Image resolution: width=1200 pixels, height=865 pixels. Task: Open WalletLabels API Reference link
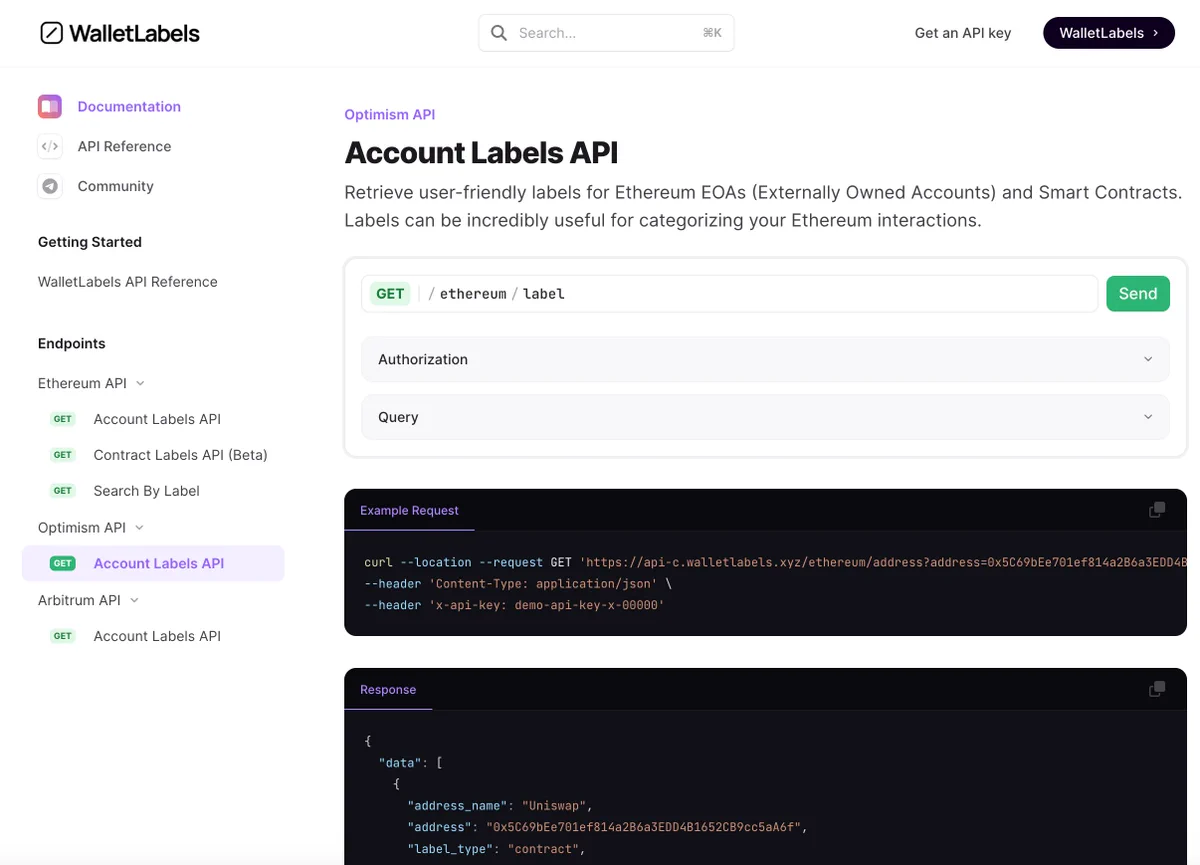[128, 282]
